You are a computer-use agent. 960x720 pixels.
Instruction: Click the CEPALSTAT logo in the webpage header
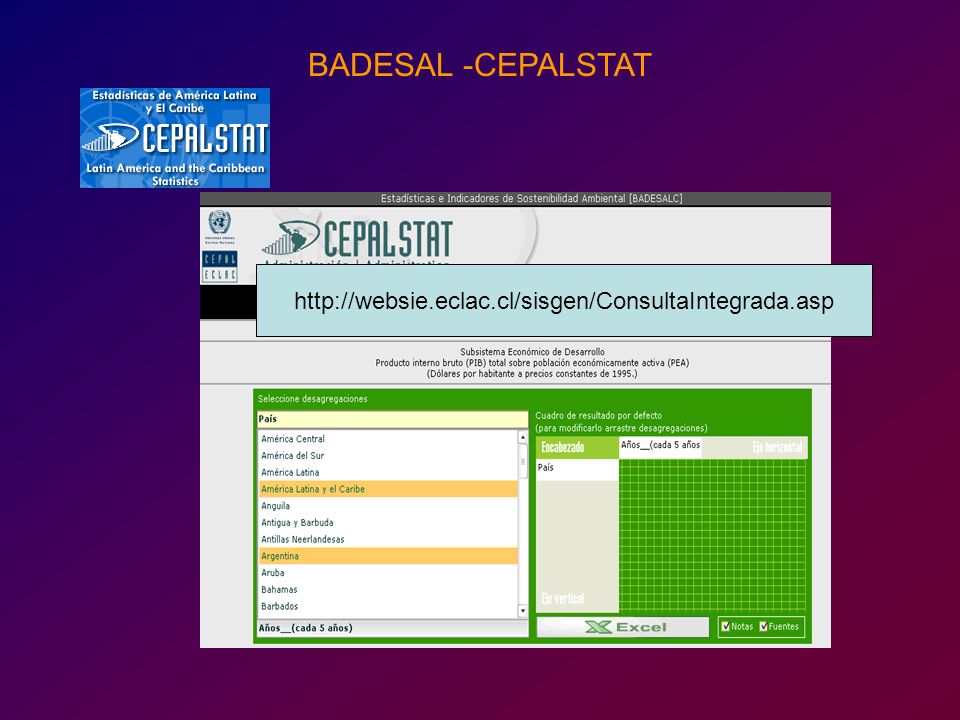click(x=358, y=239)
